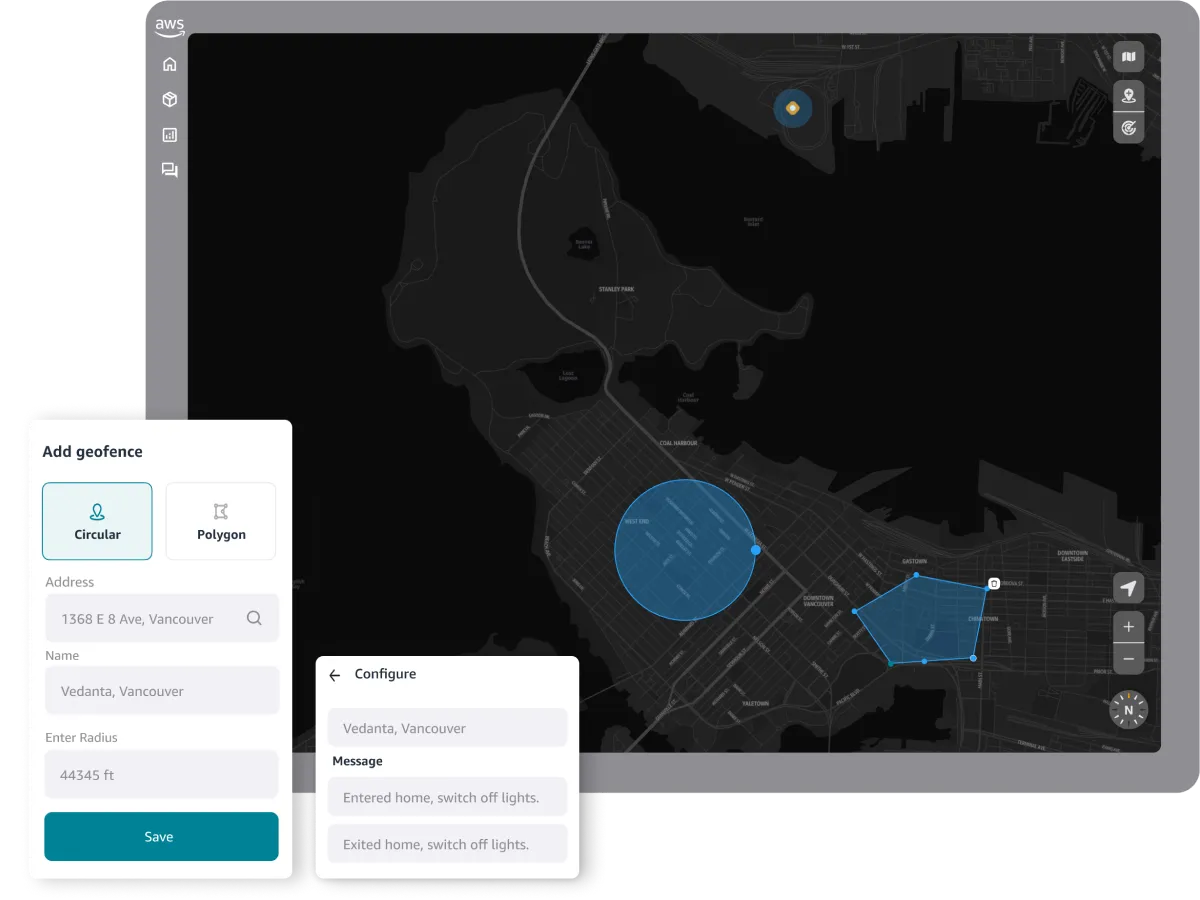
Task: Open the map style picker icon
Action: click(x=1128, y=57)
